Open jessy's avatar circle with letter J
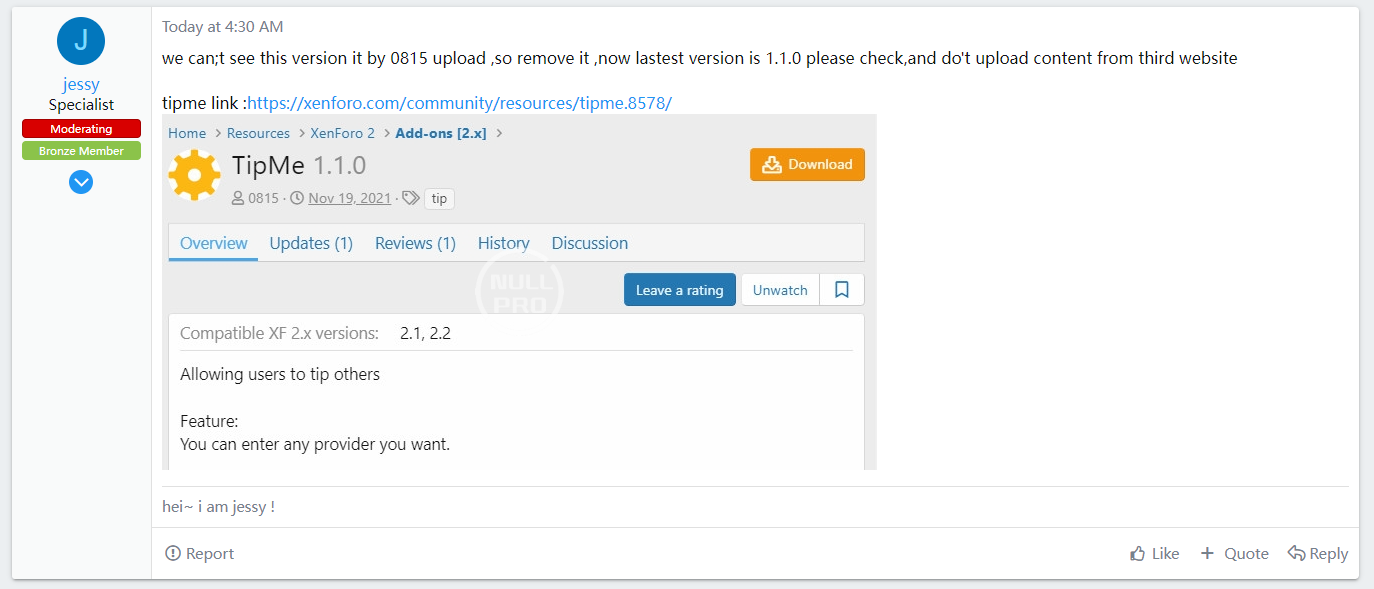1374x589 pixels. pyautogui.click(x=81, y=41)
